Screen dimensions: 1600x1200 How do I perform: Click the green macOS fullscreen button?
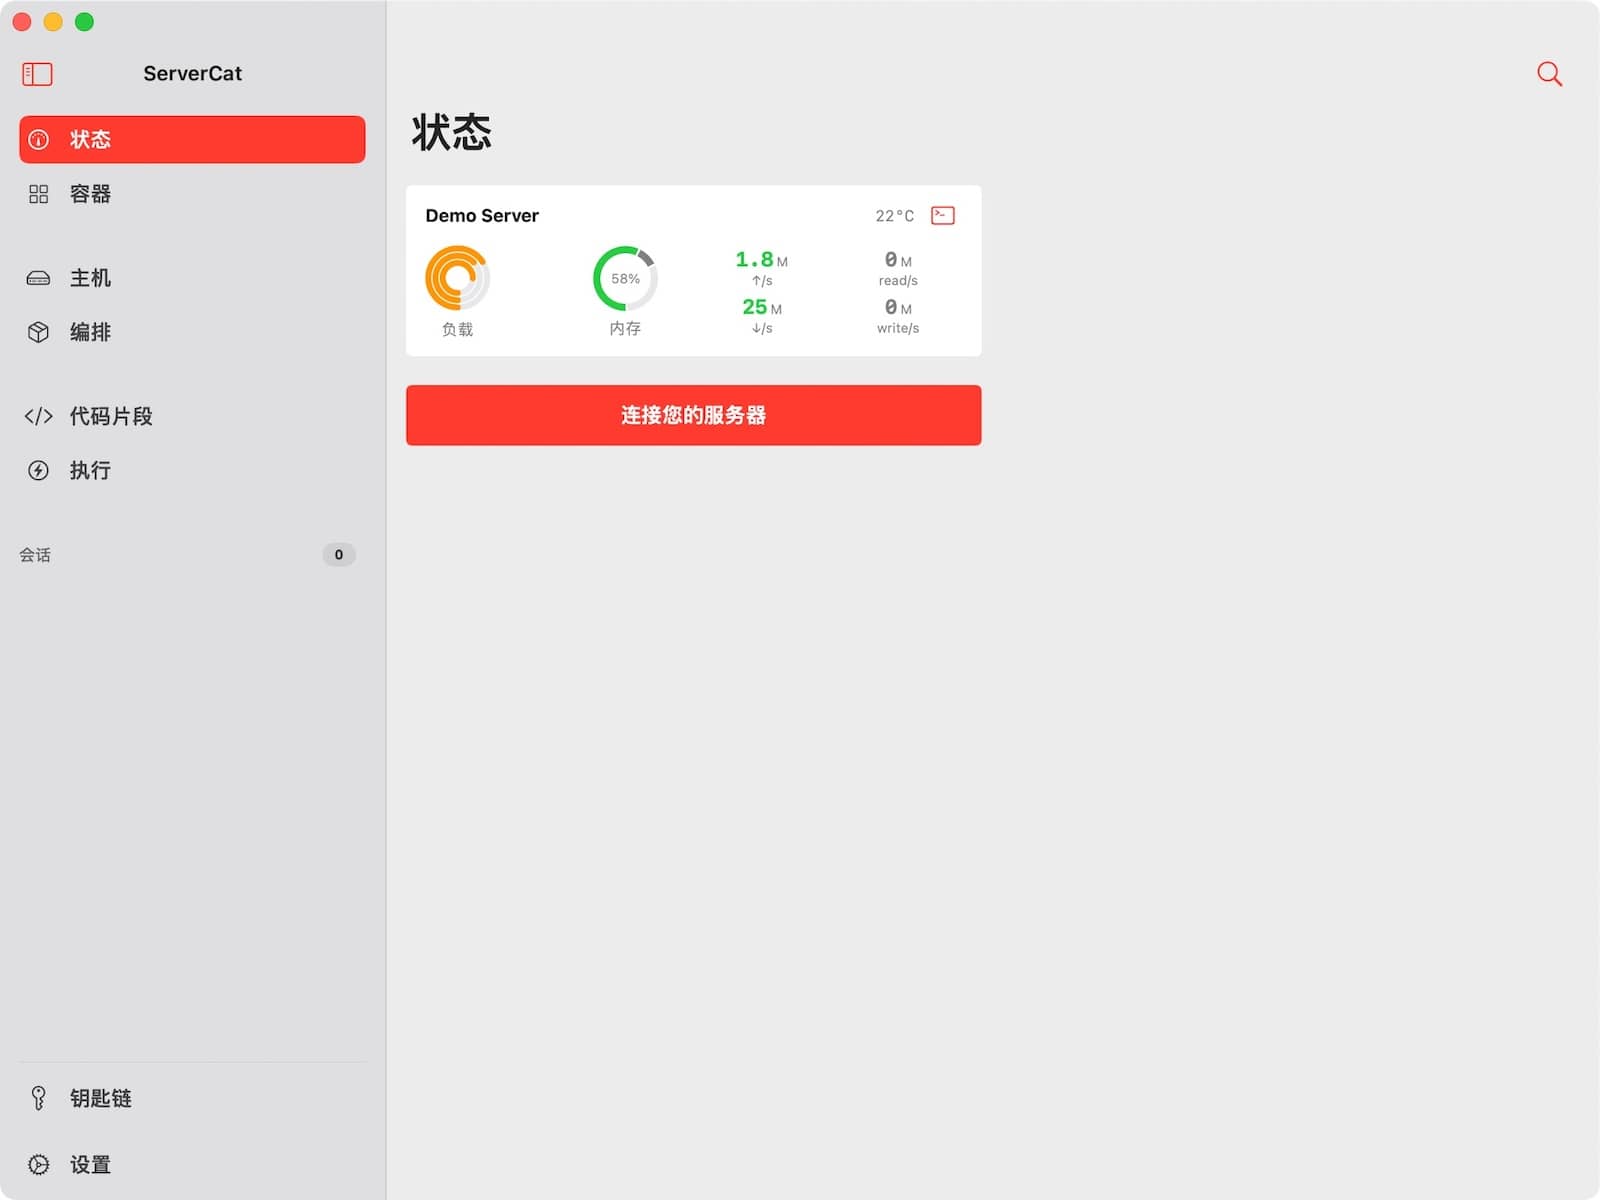tap(85, 22)
